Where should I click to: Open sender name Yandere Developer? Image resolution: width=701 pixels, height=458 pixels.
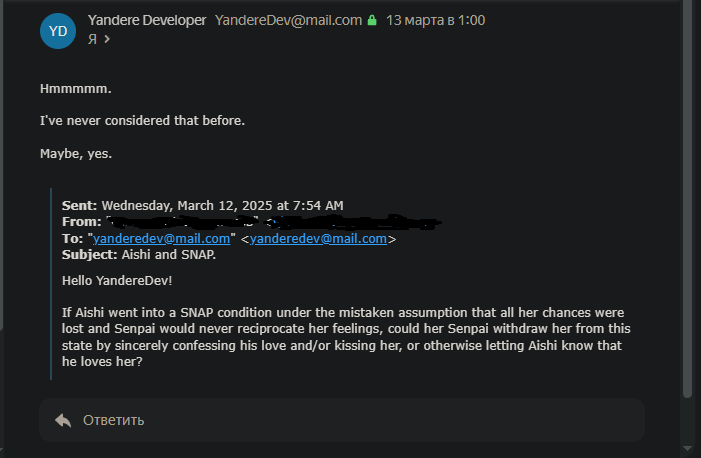coord(147,20)
